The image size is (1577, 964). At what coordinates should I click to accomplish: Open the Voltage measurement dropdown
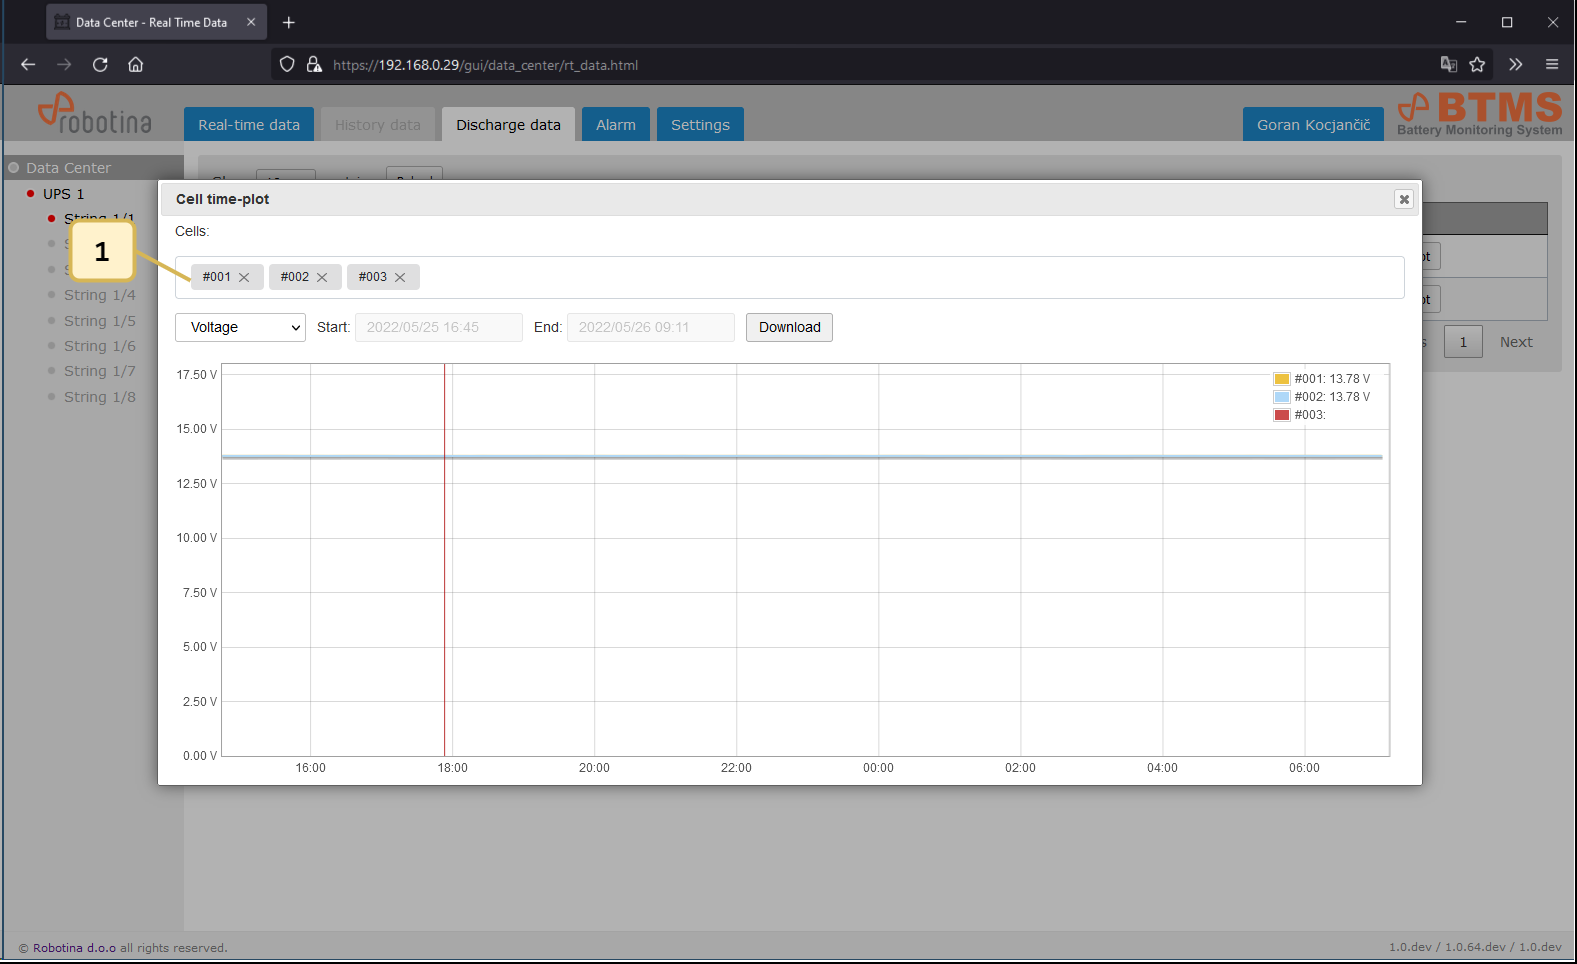(240, 328)
